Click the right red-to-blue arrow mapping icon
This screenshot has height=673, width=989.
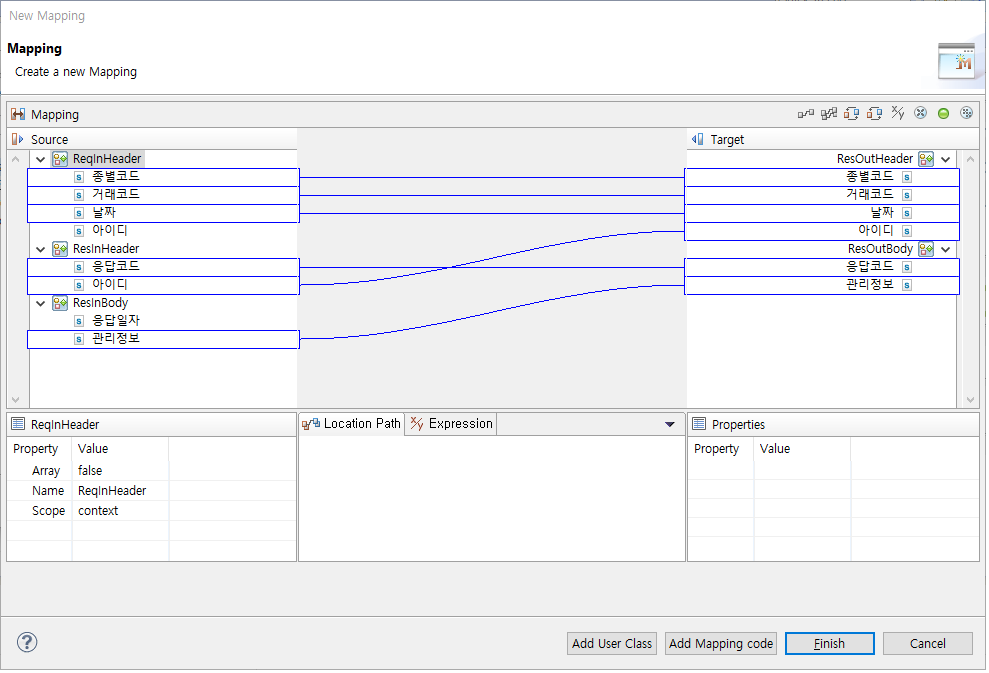tap(874, 113)
